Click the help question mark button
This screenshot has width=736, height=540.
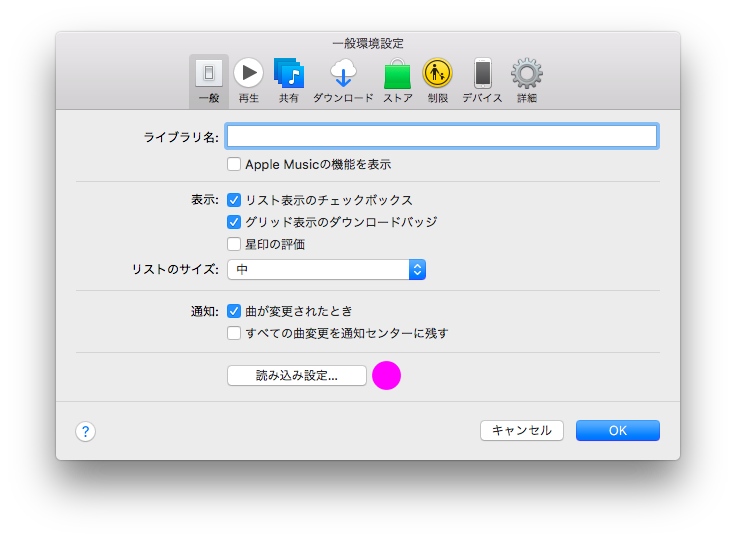85,431
